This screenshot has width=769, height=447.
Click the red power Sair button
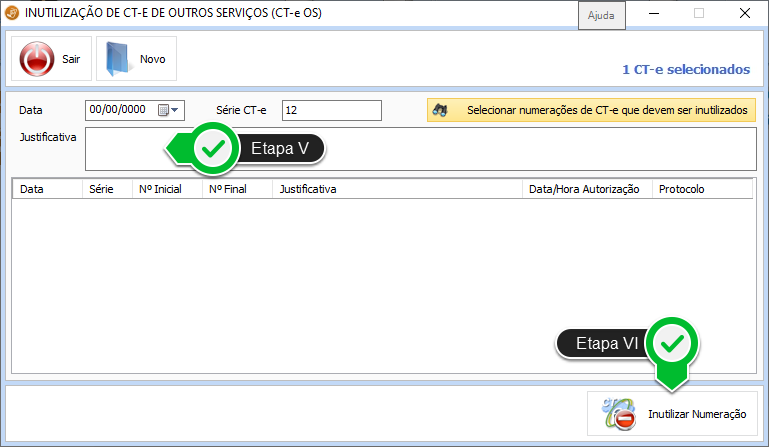coord(51,59)
